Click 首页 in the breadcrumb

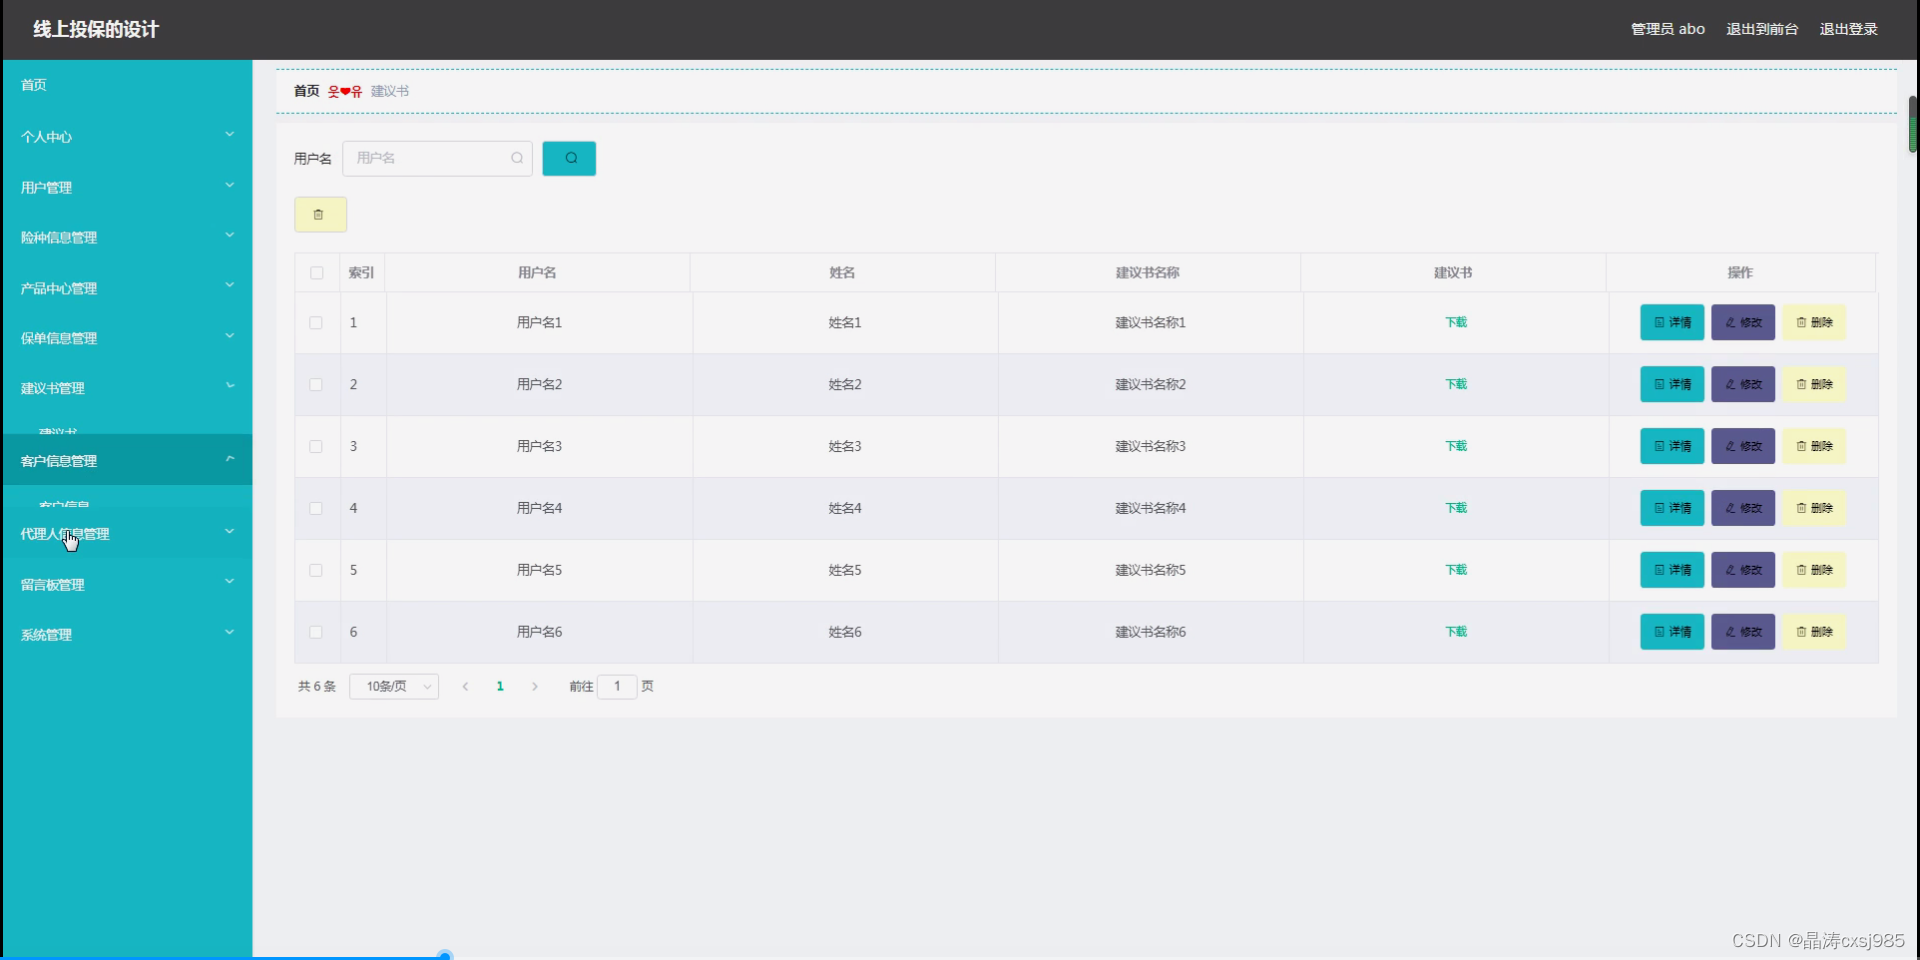(x=306, y=91)
